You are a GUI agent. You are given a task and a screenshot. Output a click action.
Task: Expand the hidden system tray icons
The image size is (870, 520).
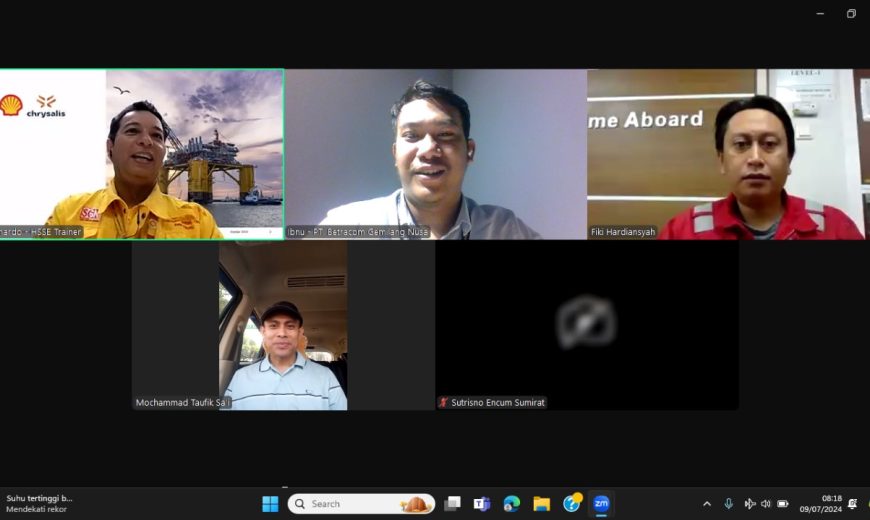point(707,504)
